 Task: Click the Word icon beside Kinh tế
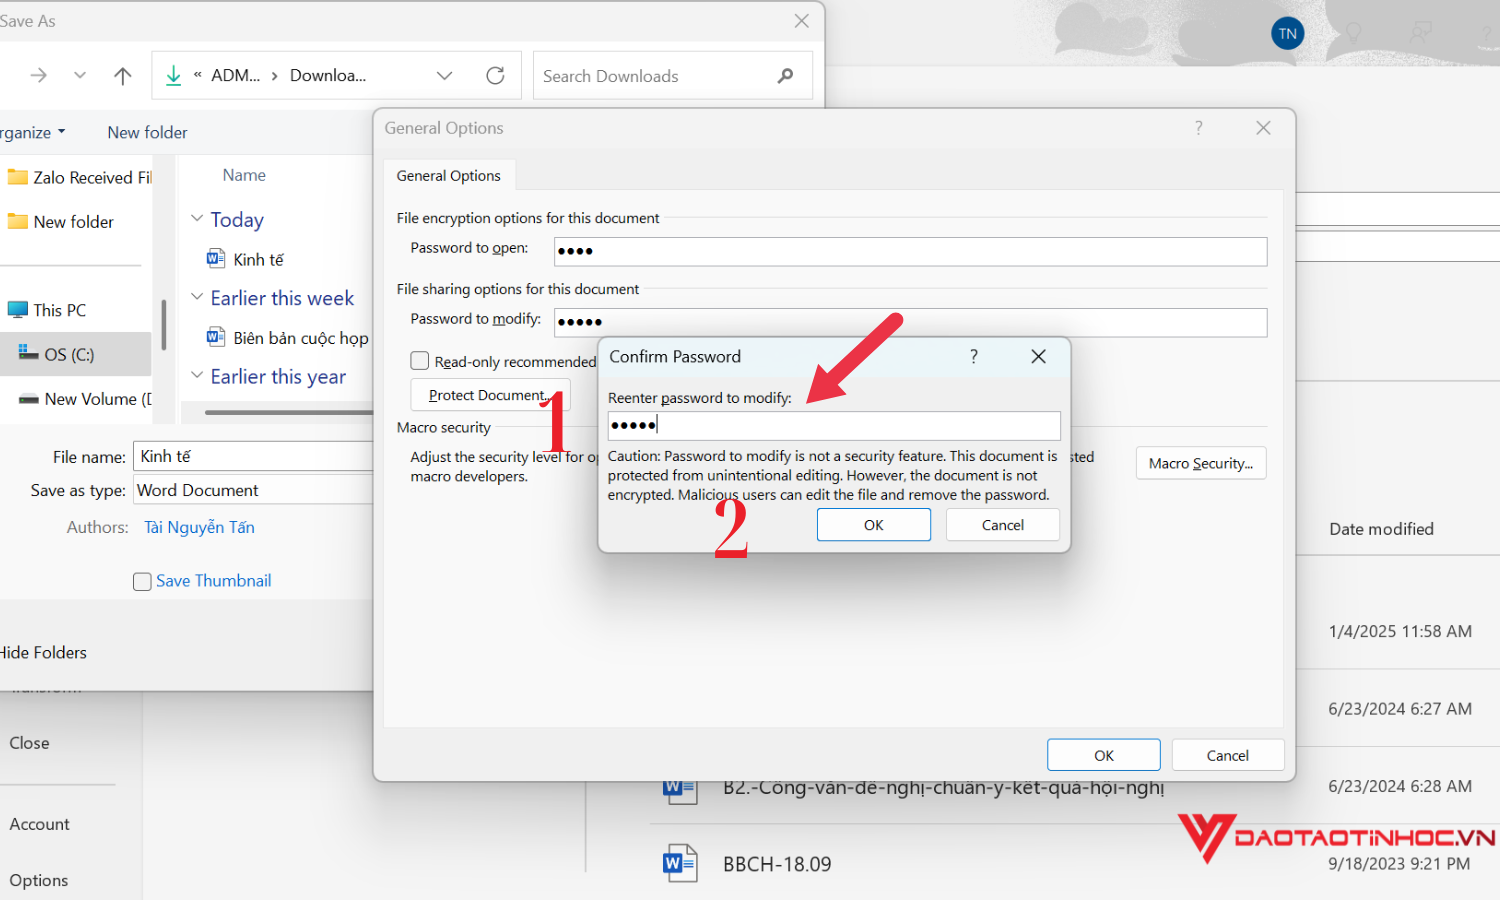[x=215, y=258]
